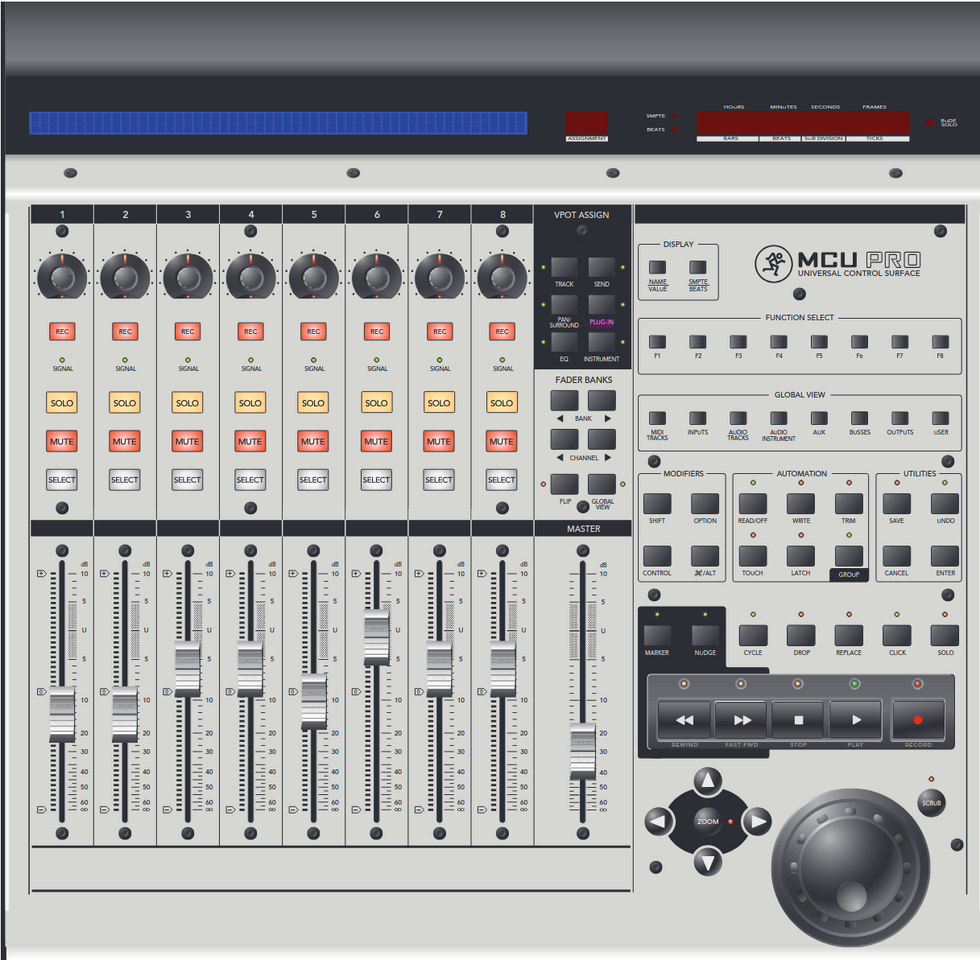Select the Pan/Surround V-Pot assign button
Viewport: 980px width, 960px height.
564,305
